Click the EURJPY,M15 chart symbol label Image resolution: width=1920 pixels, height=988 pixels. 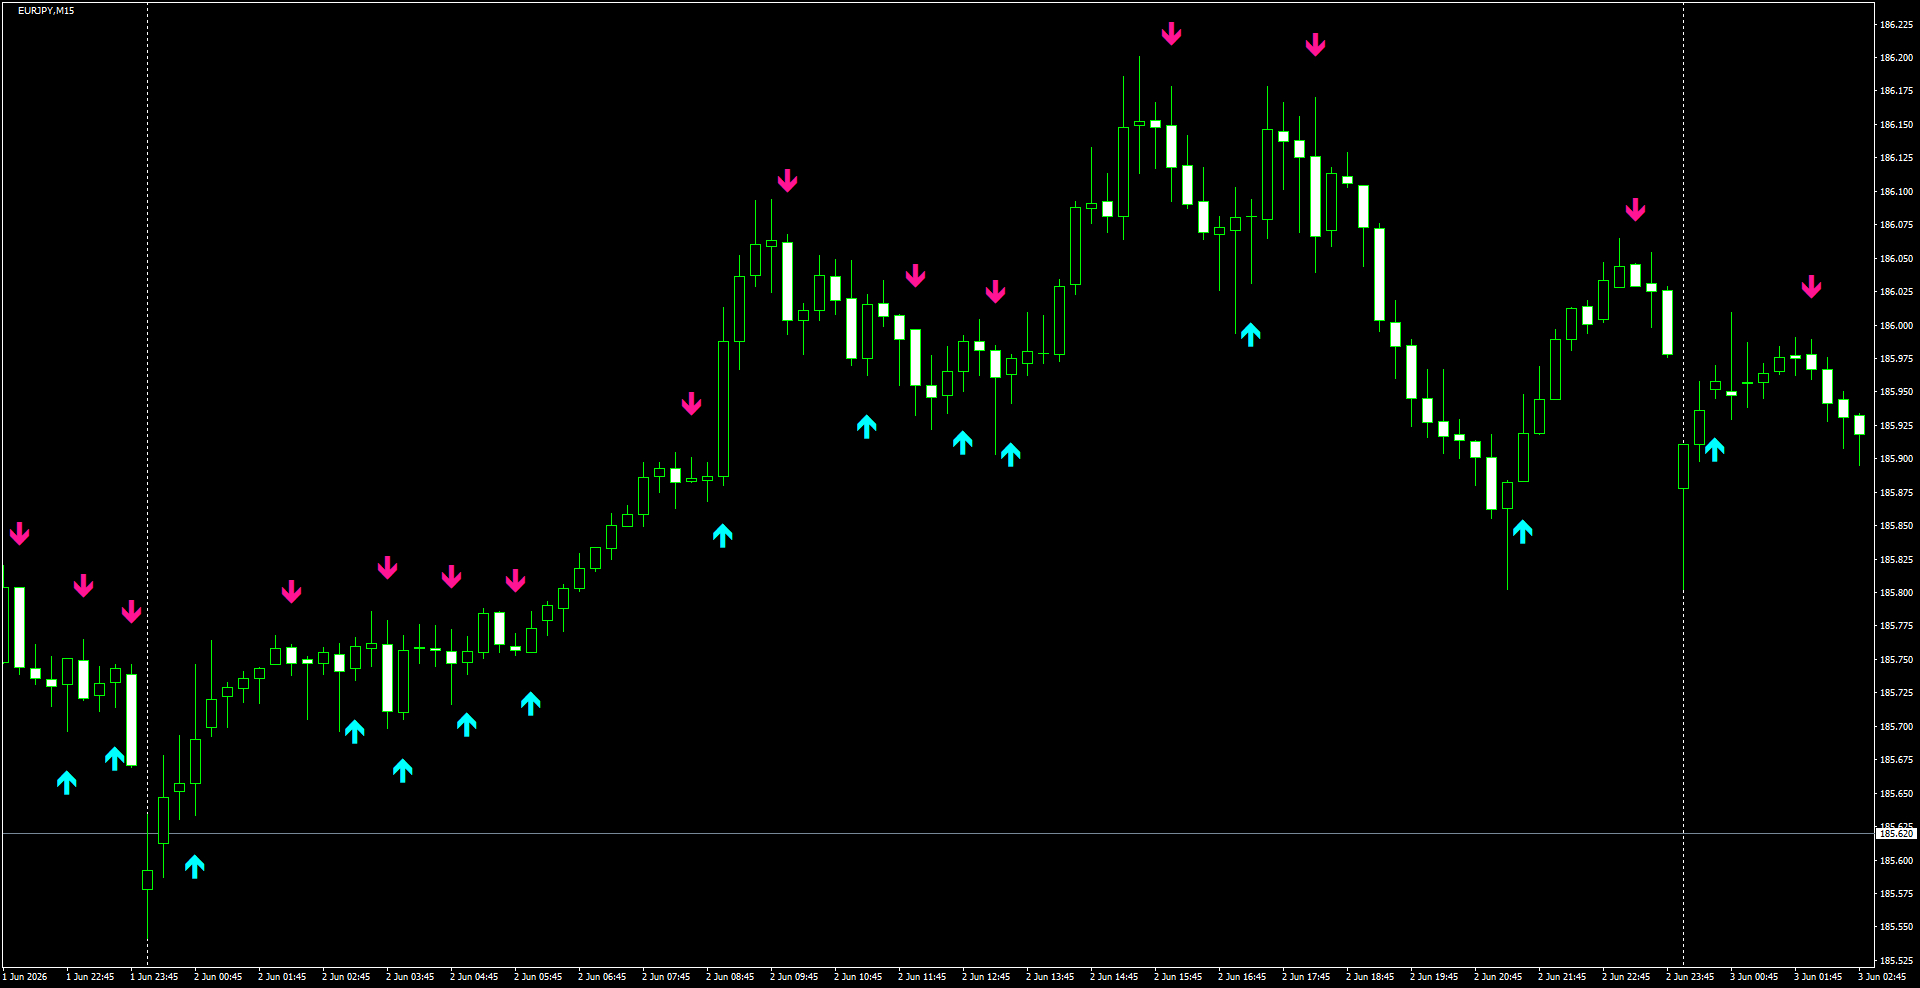click(46, 11)
